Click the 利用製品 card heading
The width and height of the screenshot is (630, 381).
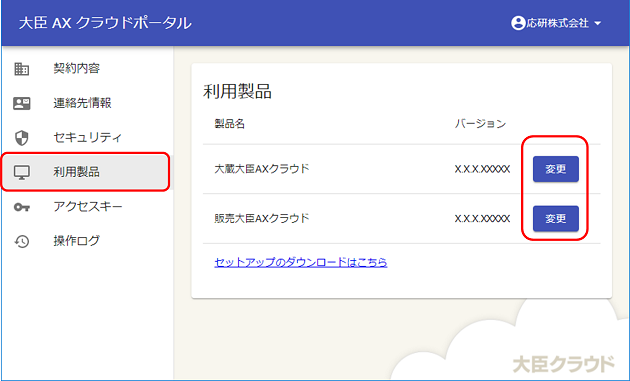(237, 92)
